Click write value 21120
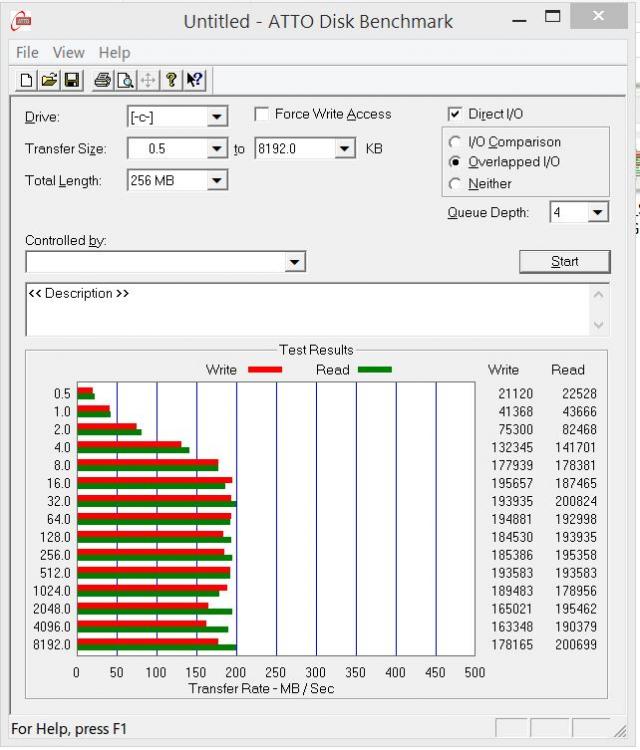 (x=515, y=394)
